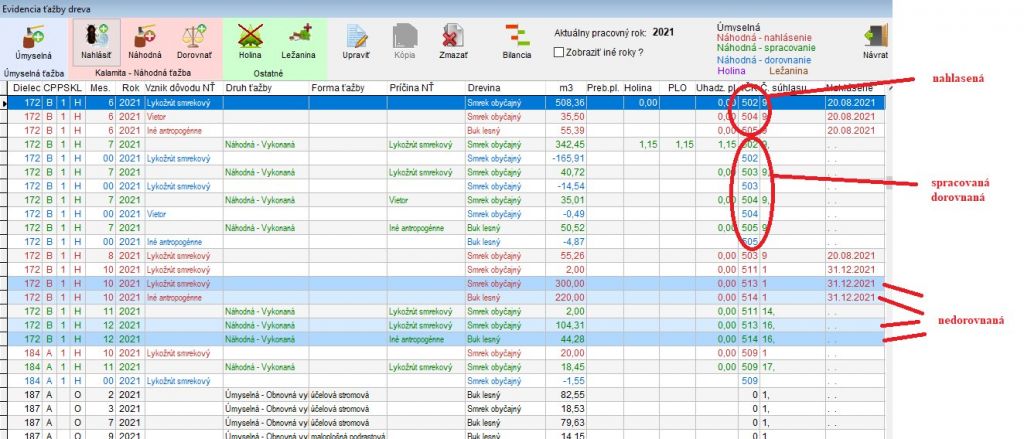Click the m3 column header
1024x439 pixels.
566,88
